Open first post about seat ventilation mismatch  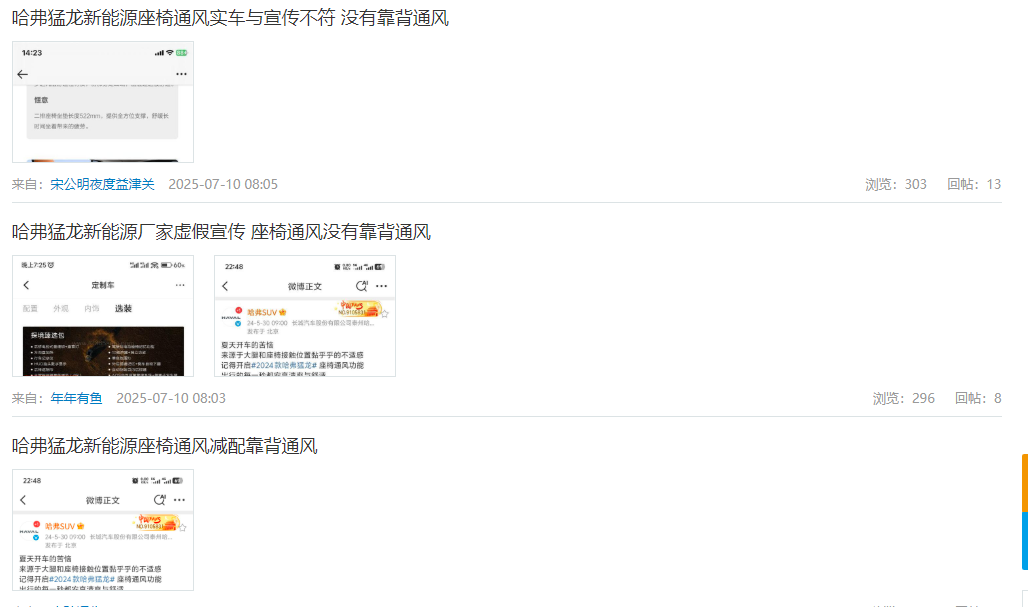pos(230,18)
